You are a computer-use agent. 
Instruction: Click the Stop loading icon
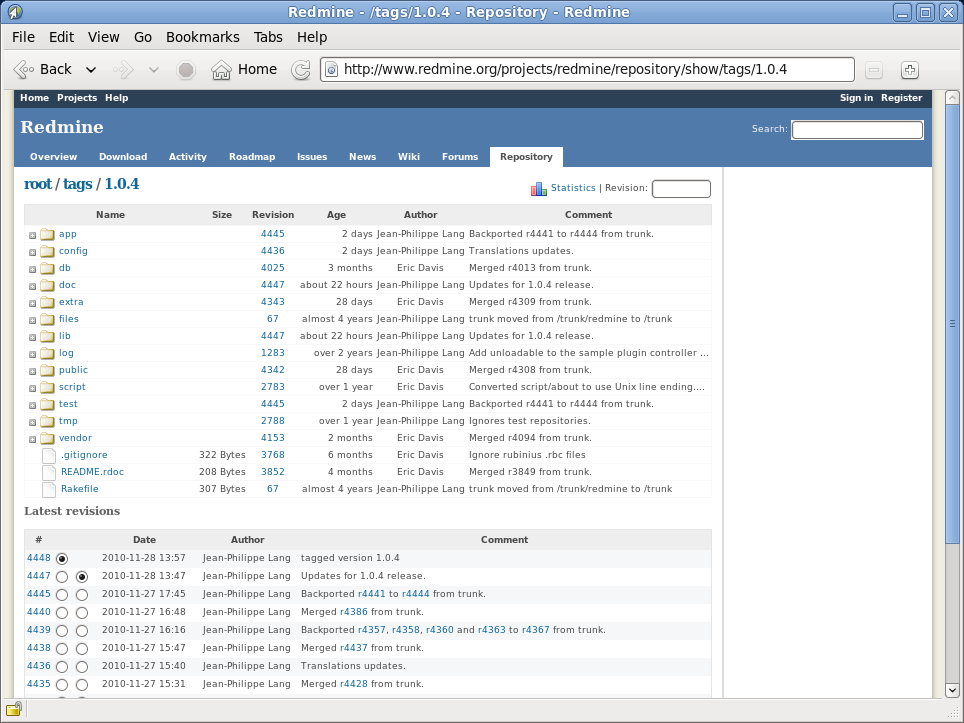(x=186, y=69)
